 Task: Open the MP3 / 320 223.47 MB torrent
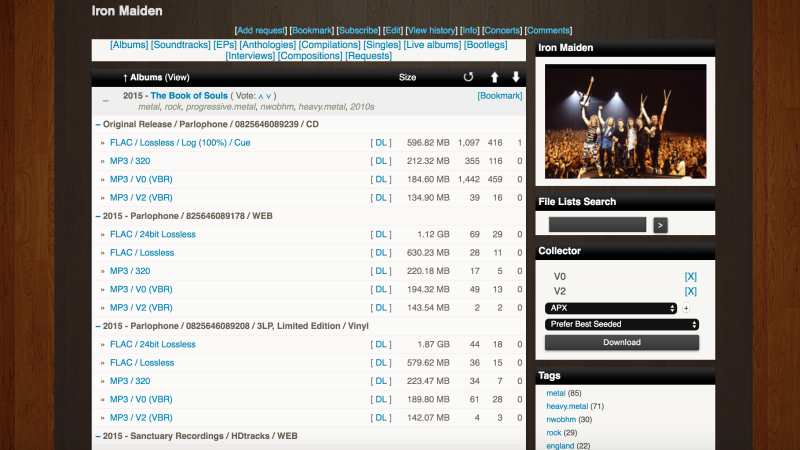(130, 381)
